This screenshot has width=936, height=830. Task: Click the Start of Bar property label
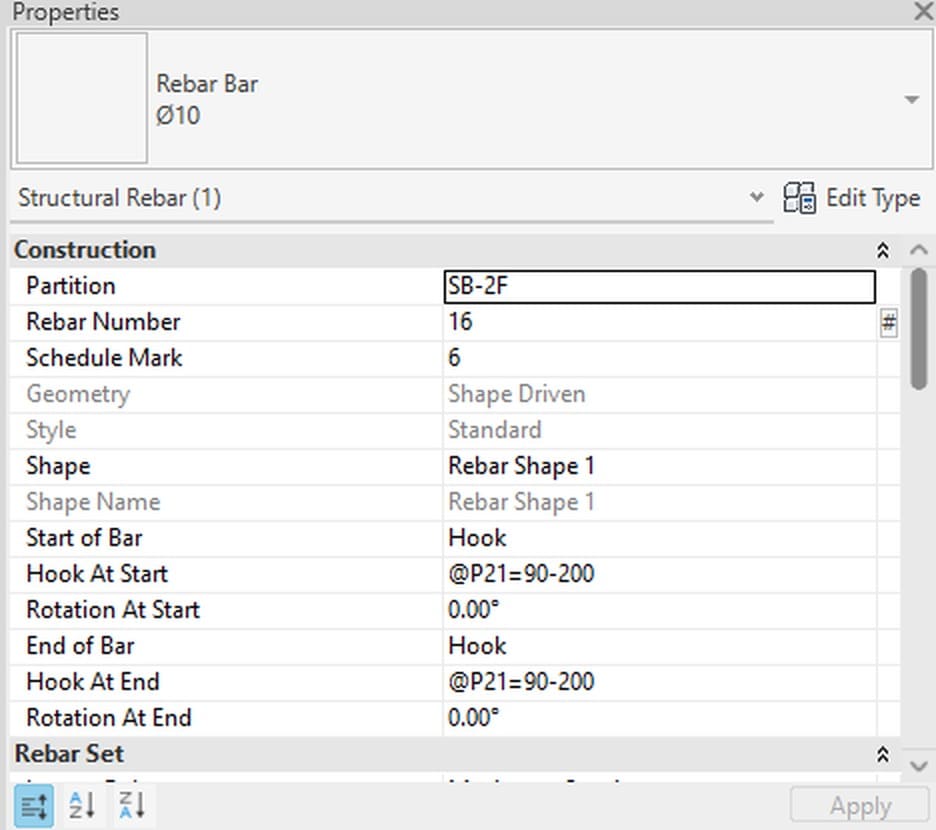[84, 538]
